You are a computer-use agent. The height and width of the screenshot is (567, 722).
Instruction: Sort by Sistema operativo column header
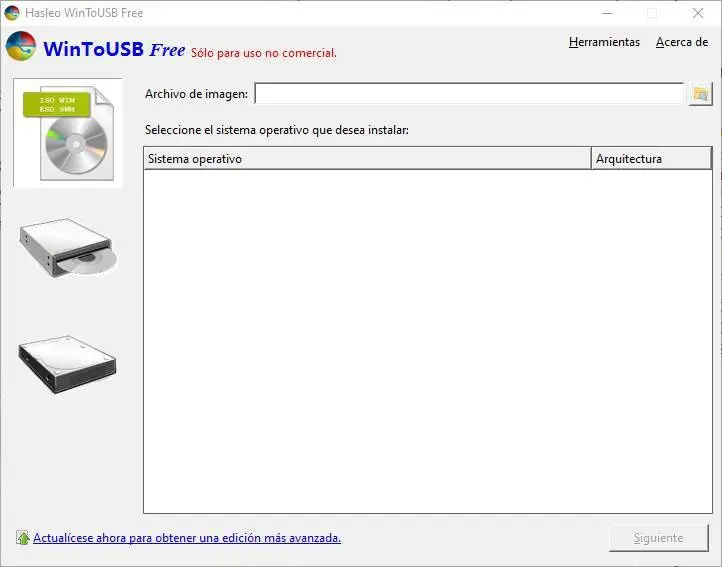[x=367, y=158]
